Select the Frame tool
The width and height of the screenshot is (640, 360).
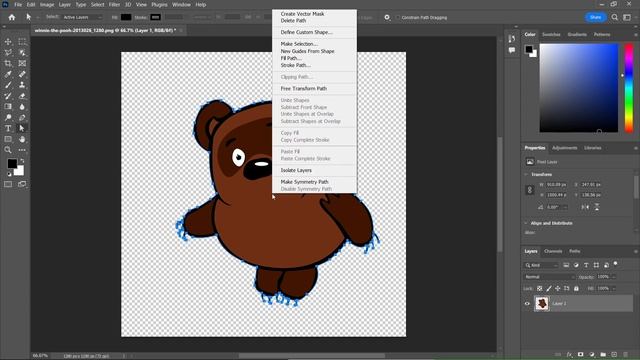click(22, 63)
